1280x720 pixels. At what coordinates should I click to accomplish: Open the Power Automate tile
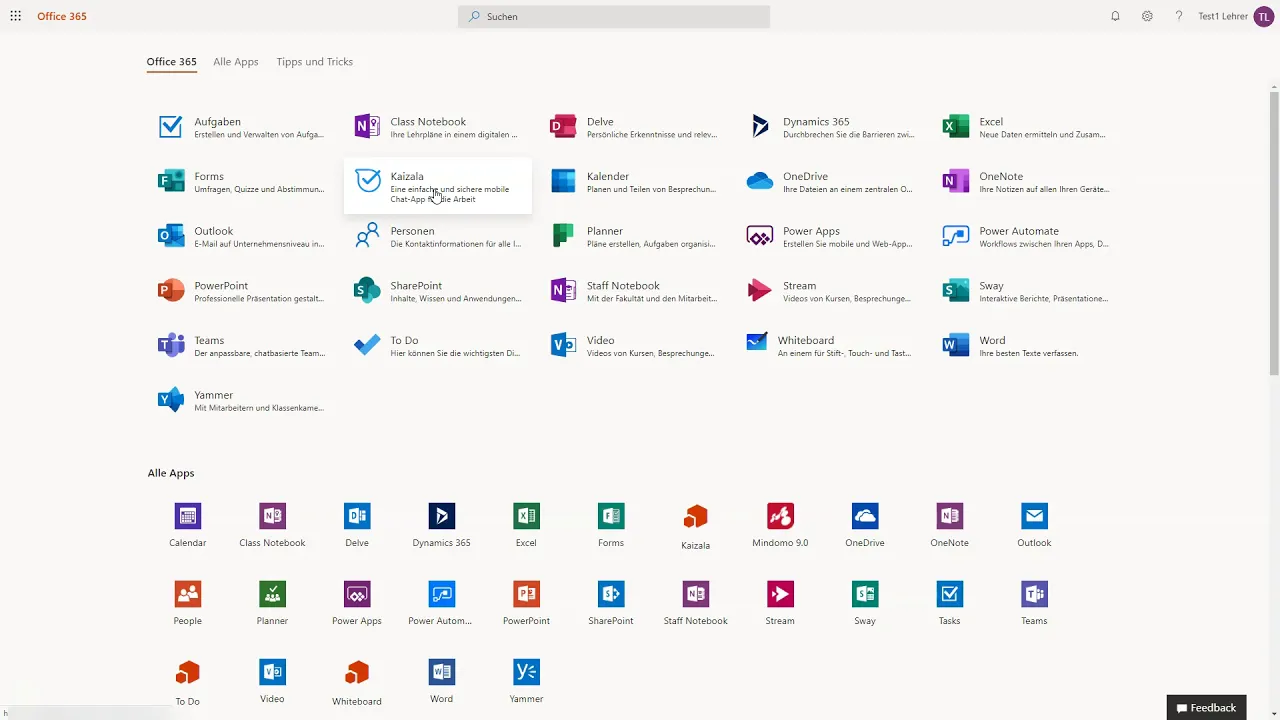tap(1026, 237)
